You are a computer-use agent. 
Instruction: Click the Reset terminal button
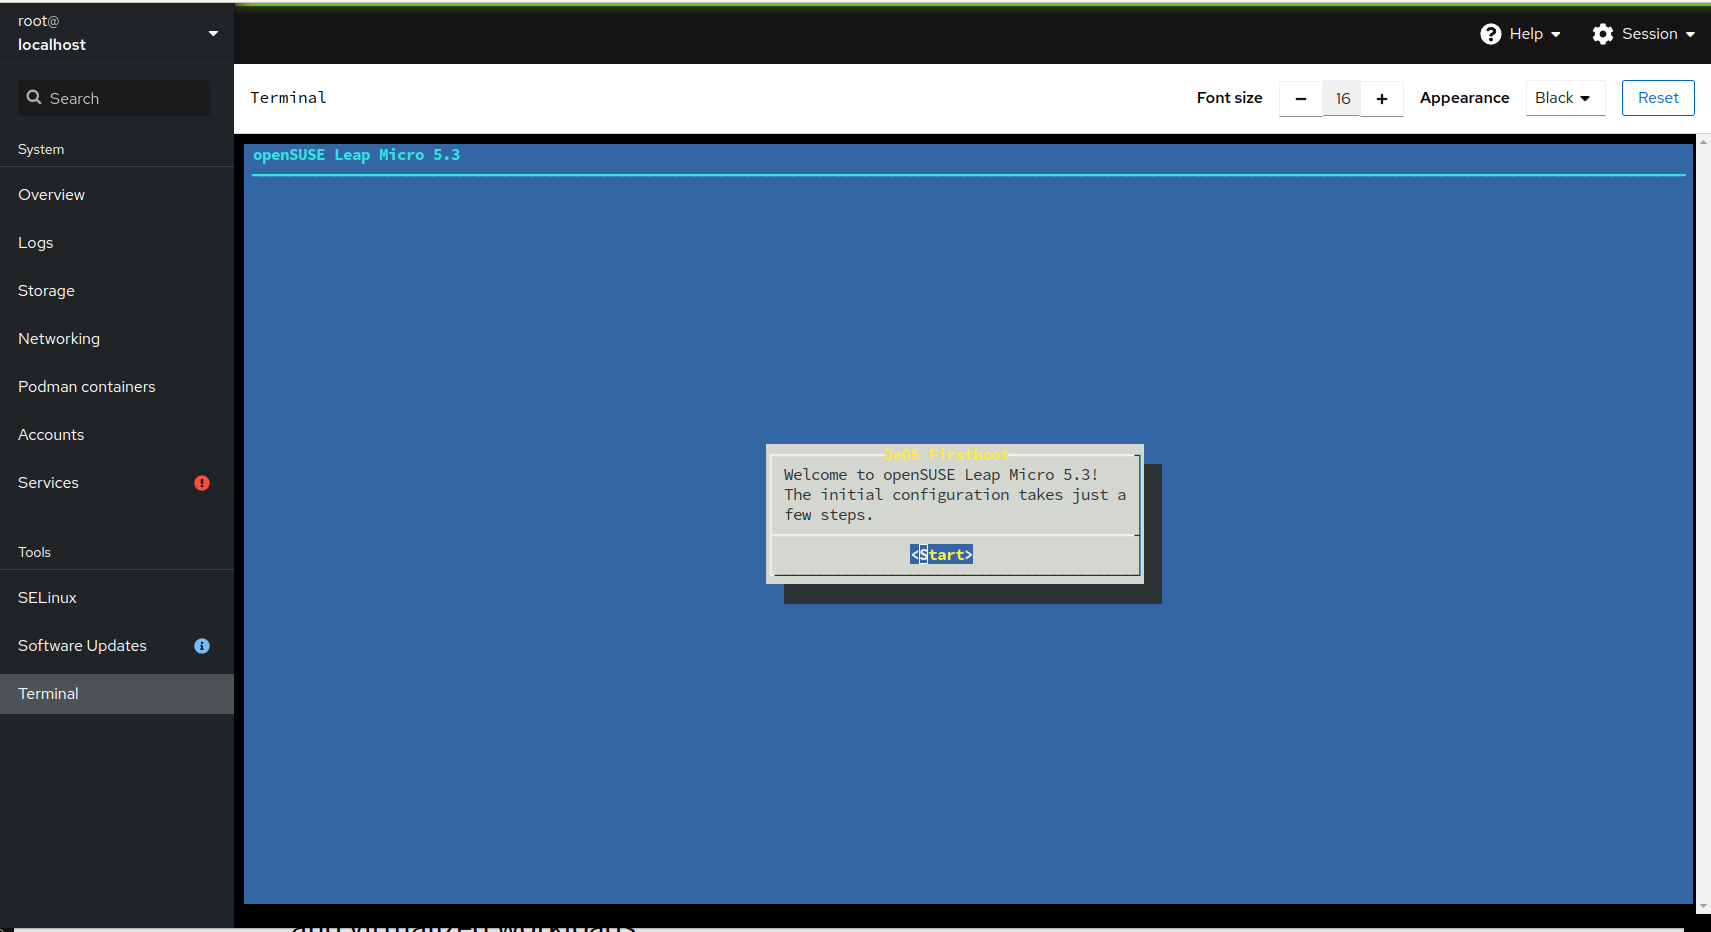(x=1657, y=97)
